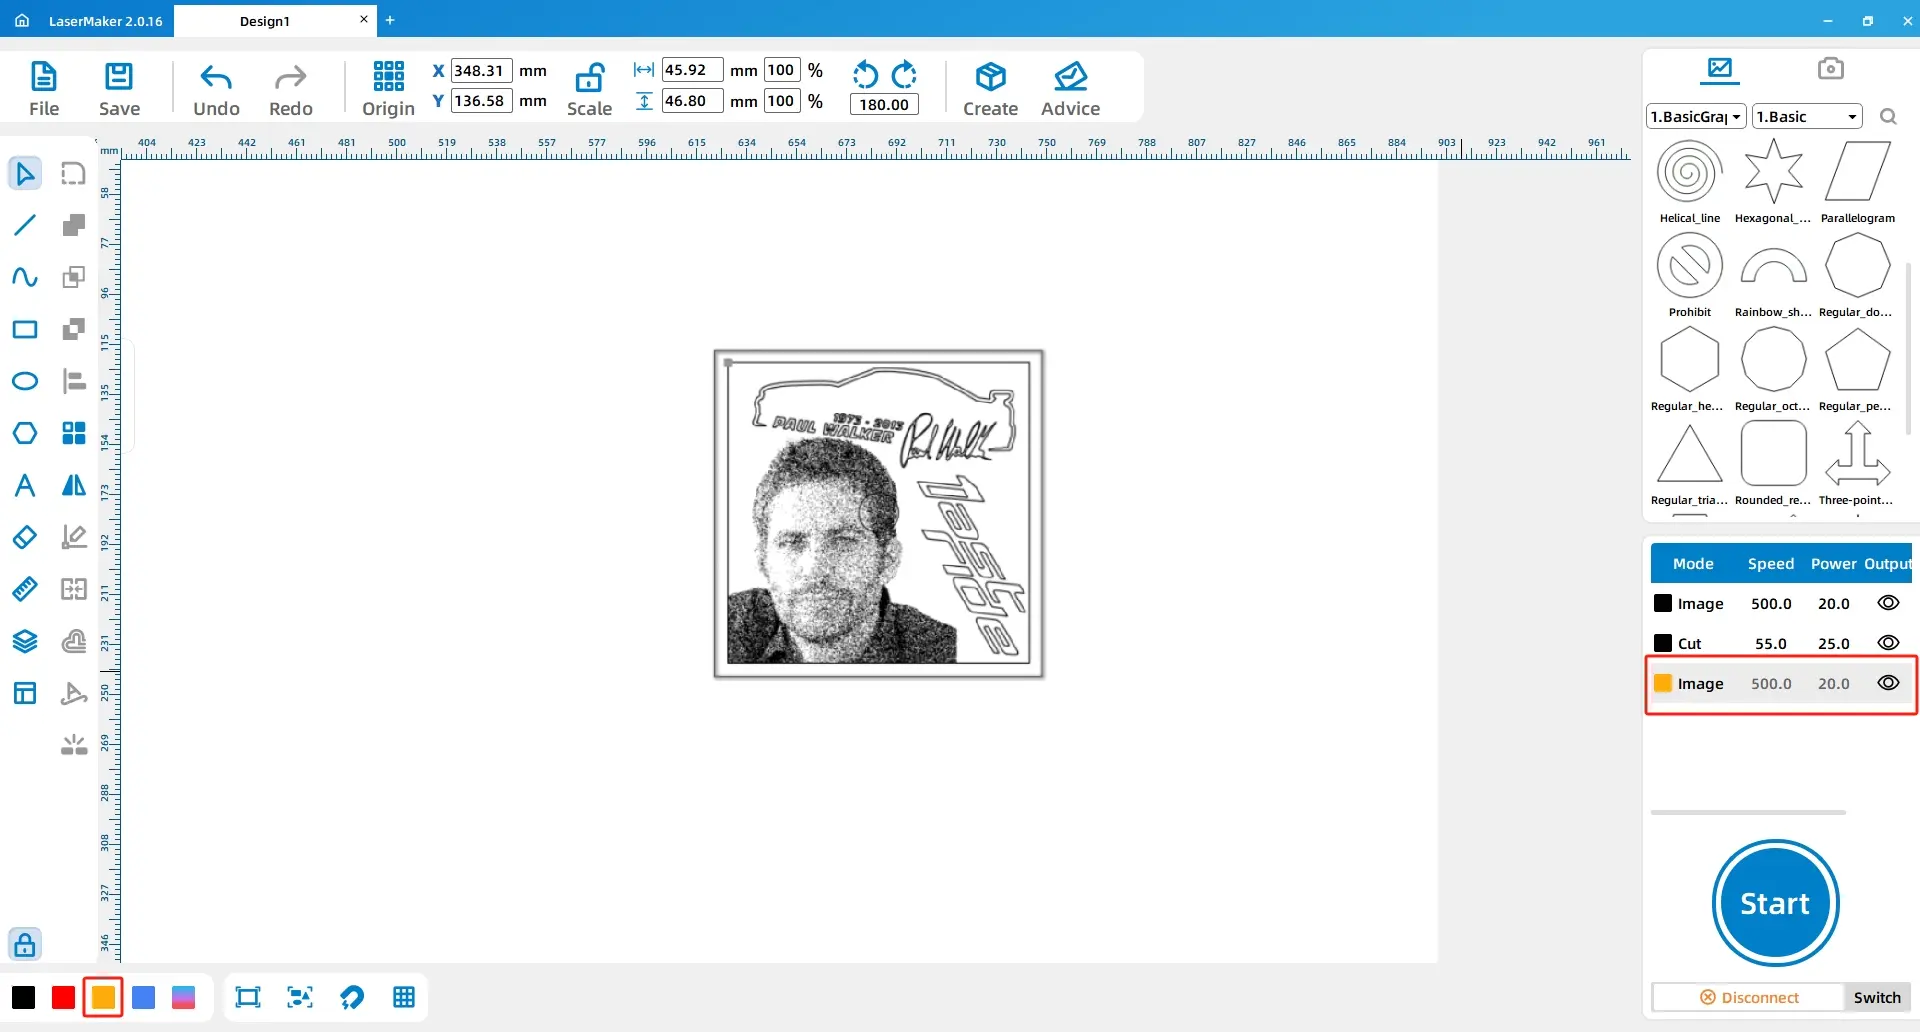The height and width of the screenshot is (1032, 1920).
Task: Choose the curve drawing tool
Action: (x=25, y=277)
